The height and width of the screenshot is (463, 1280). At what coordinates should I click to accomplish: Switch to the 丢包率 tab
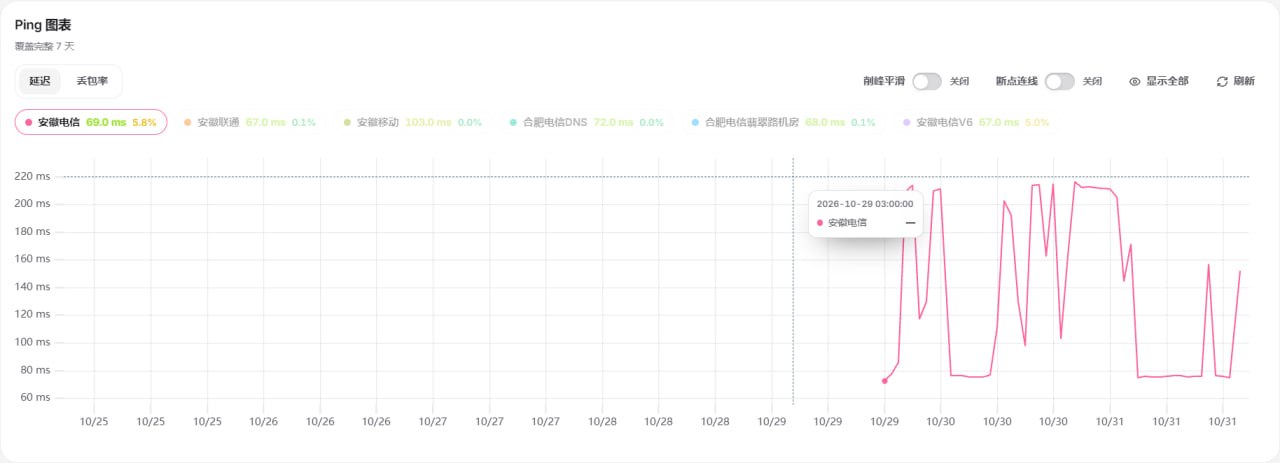click(x=92, y=81)
